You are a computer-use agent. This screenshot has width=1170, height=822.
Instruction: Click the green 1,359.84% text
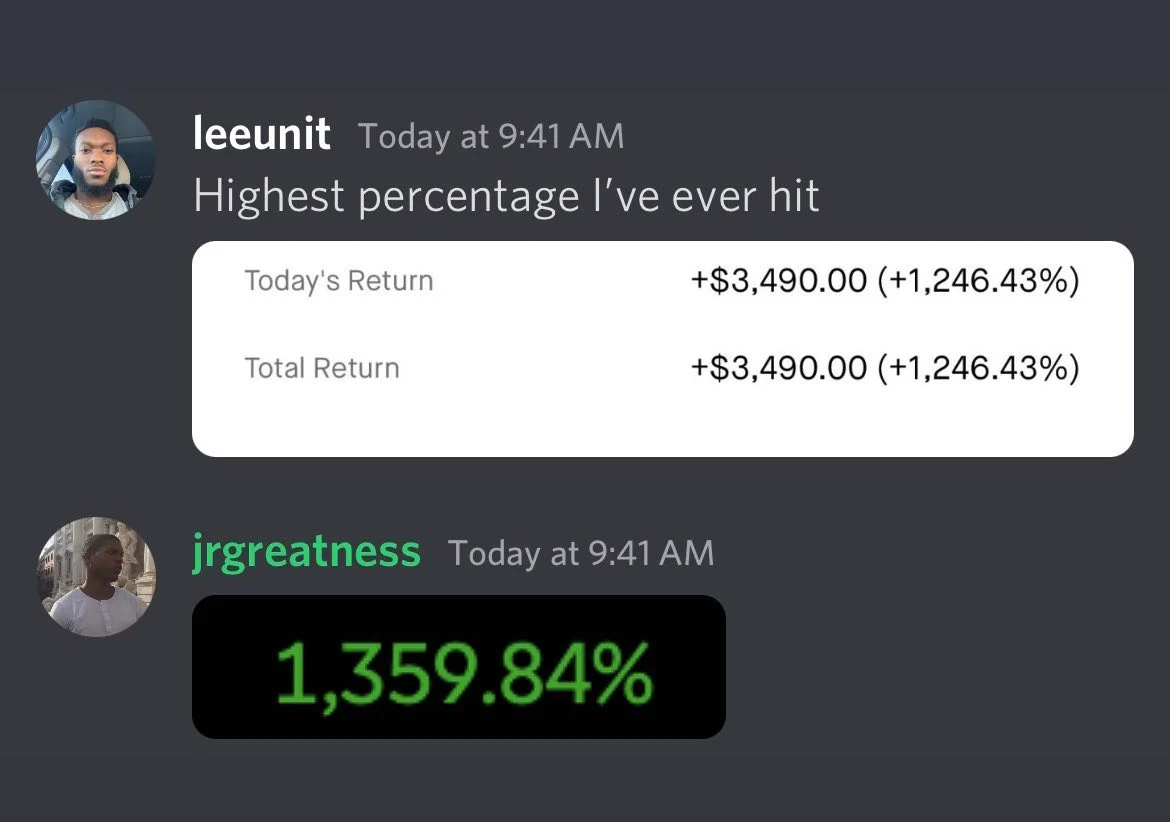464,675
